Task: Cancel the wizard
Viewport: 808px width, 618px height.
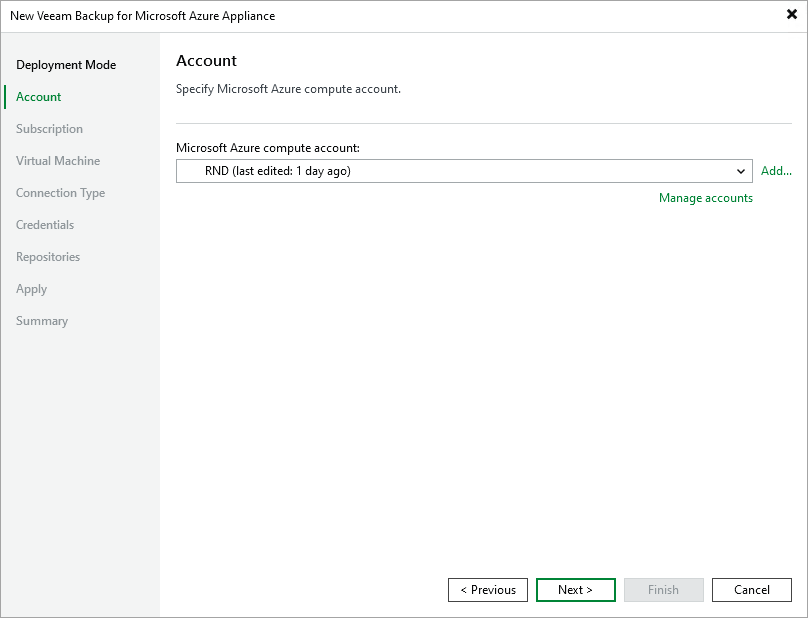Action: [752, 590]
